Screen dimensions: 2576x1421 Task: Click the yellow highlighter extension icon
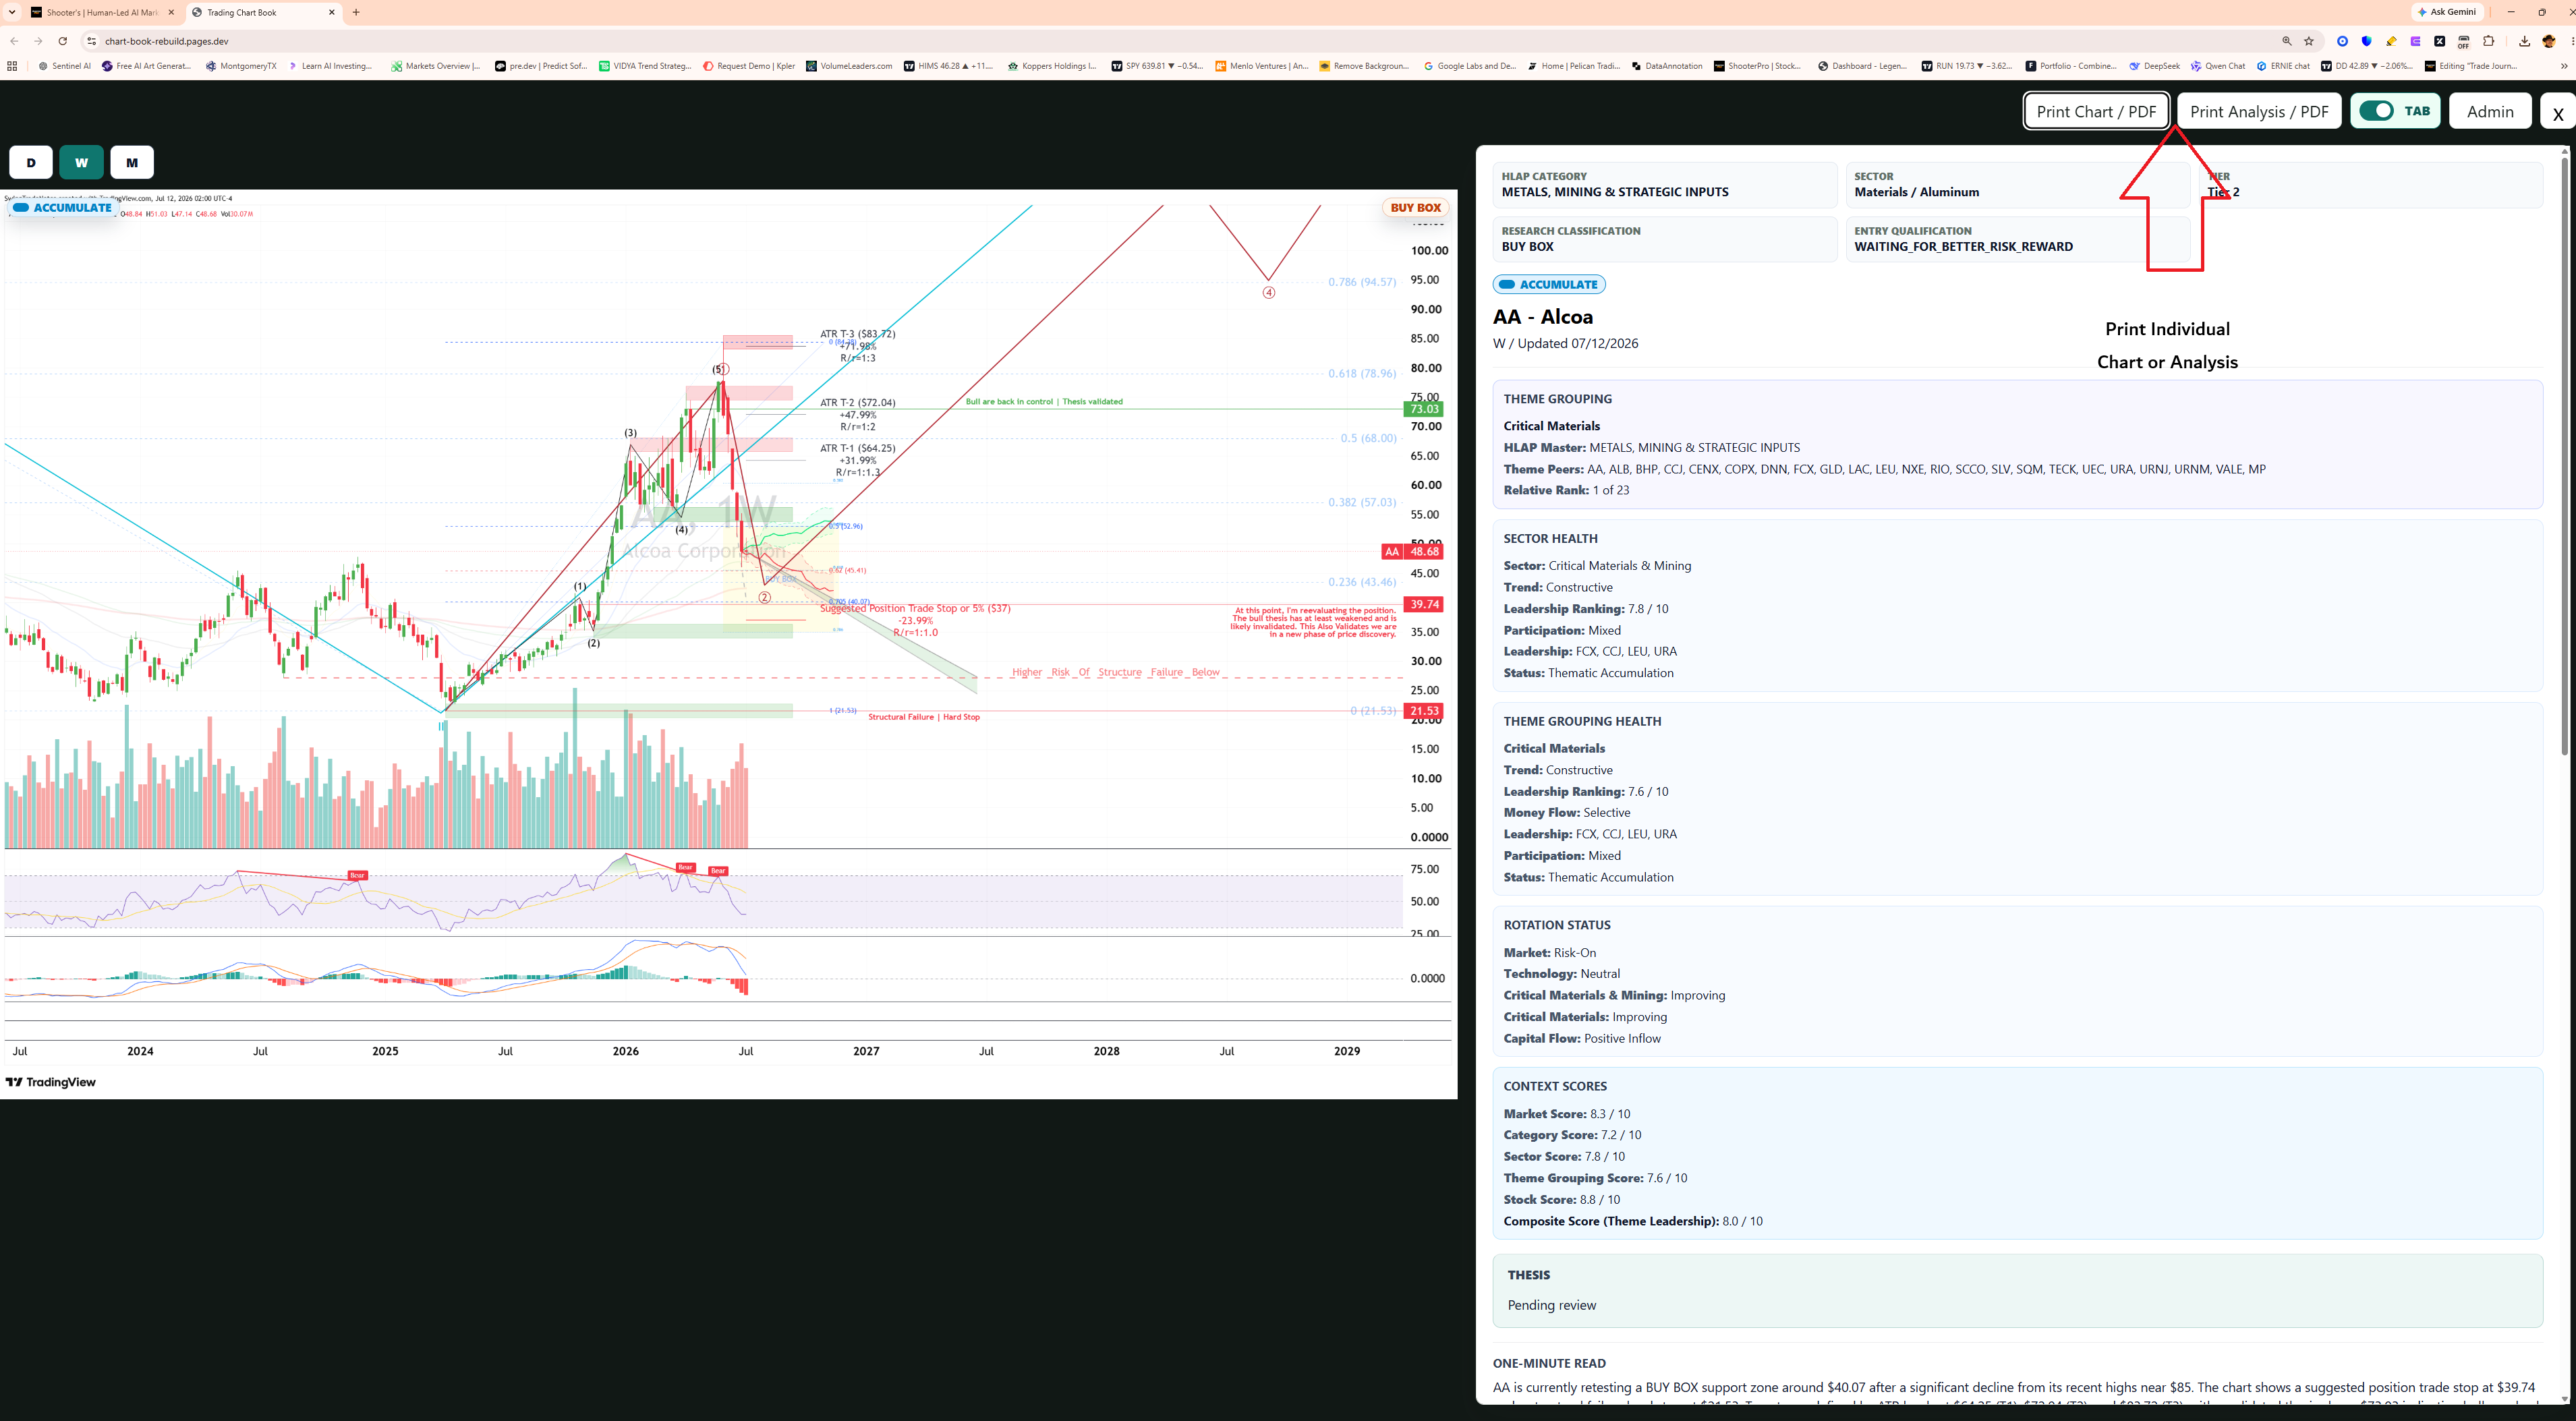(2391, 41)
